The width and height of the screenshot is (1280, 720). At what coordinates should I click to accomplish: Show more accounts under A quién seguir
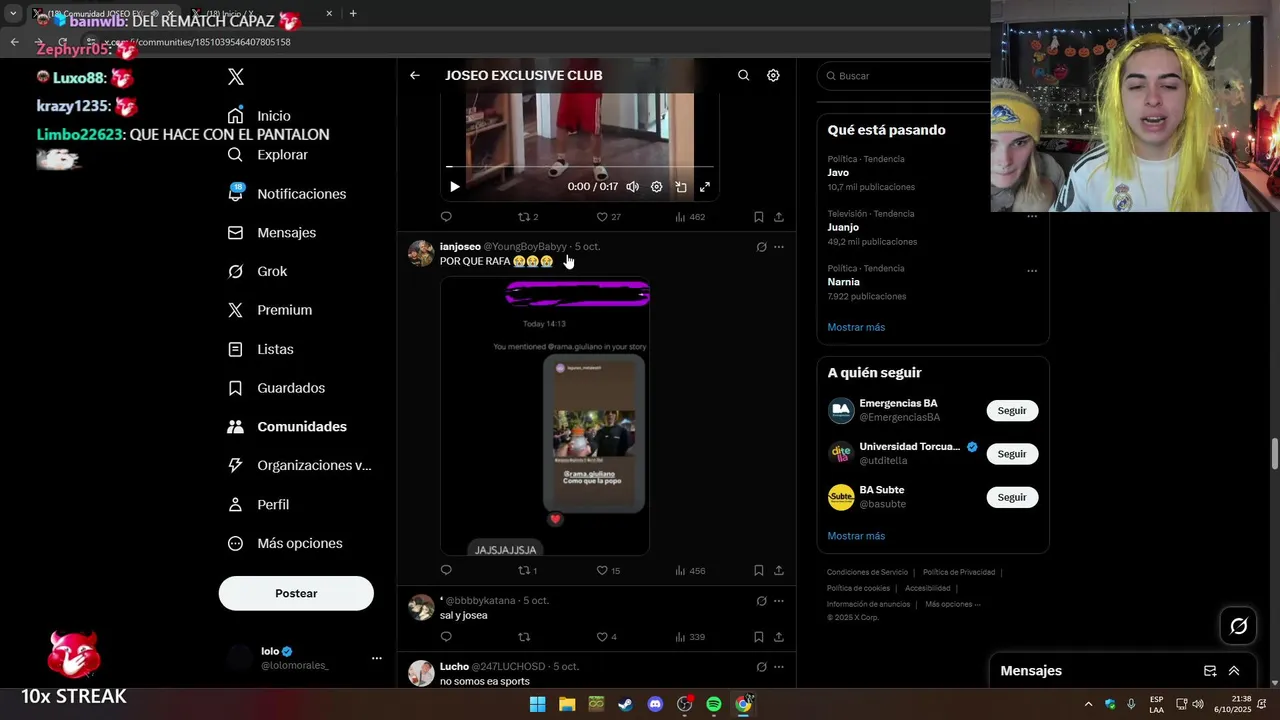[856, 536]
